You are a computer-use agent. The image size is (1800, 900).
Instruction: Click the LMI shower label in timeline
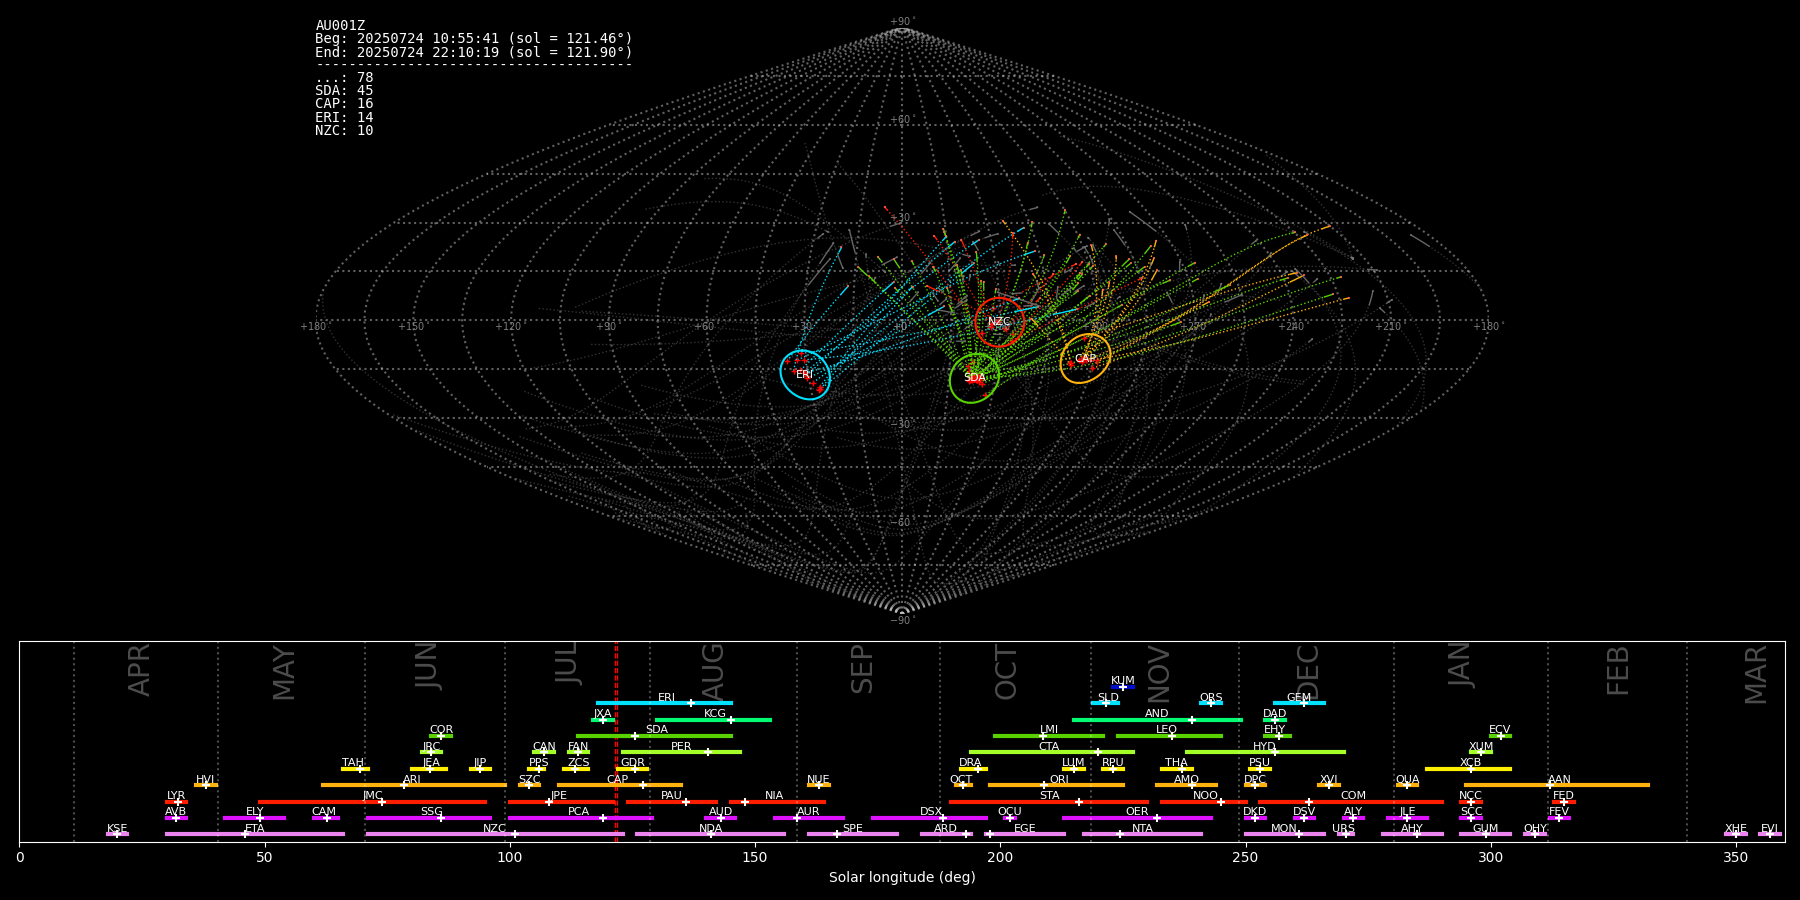click(1049, 730)
